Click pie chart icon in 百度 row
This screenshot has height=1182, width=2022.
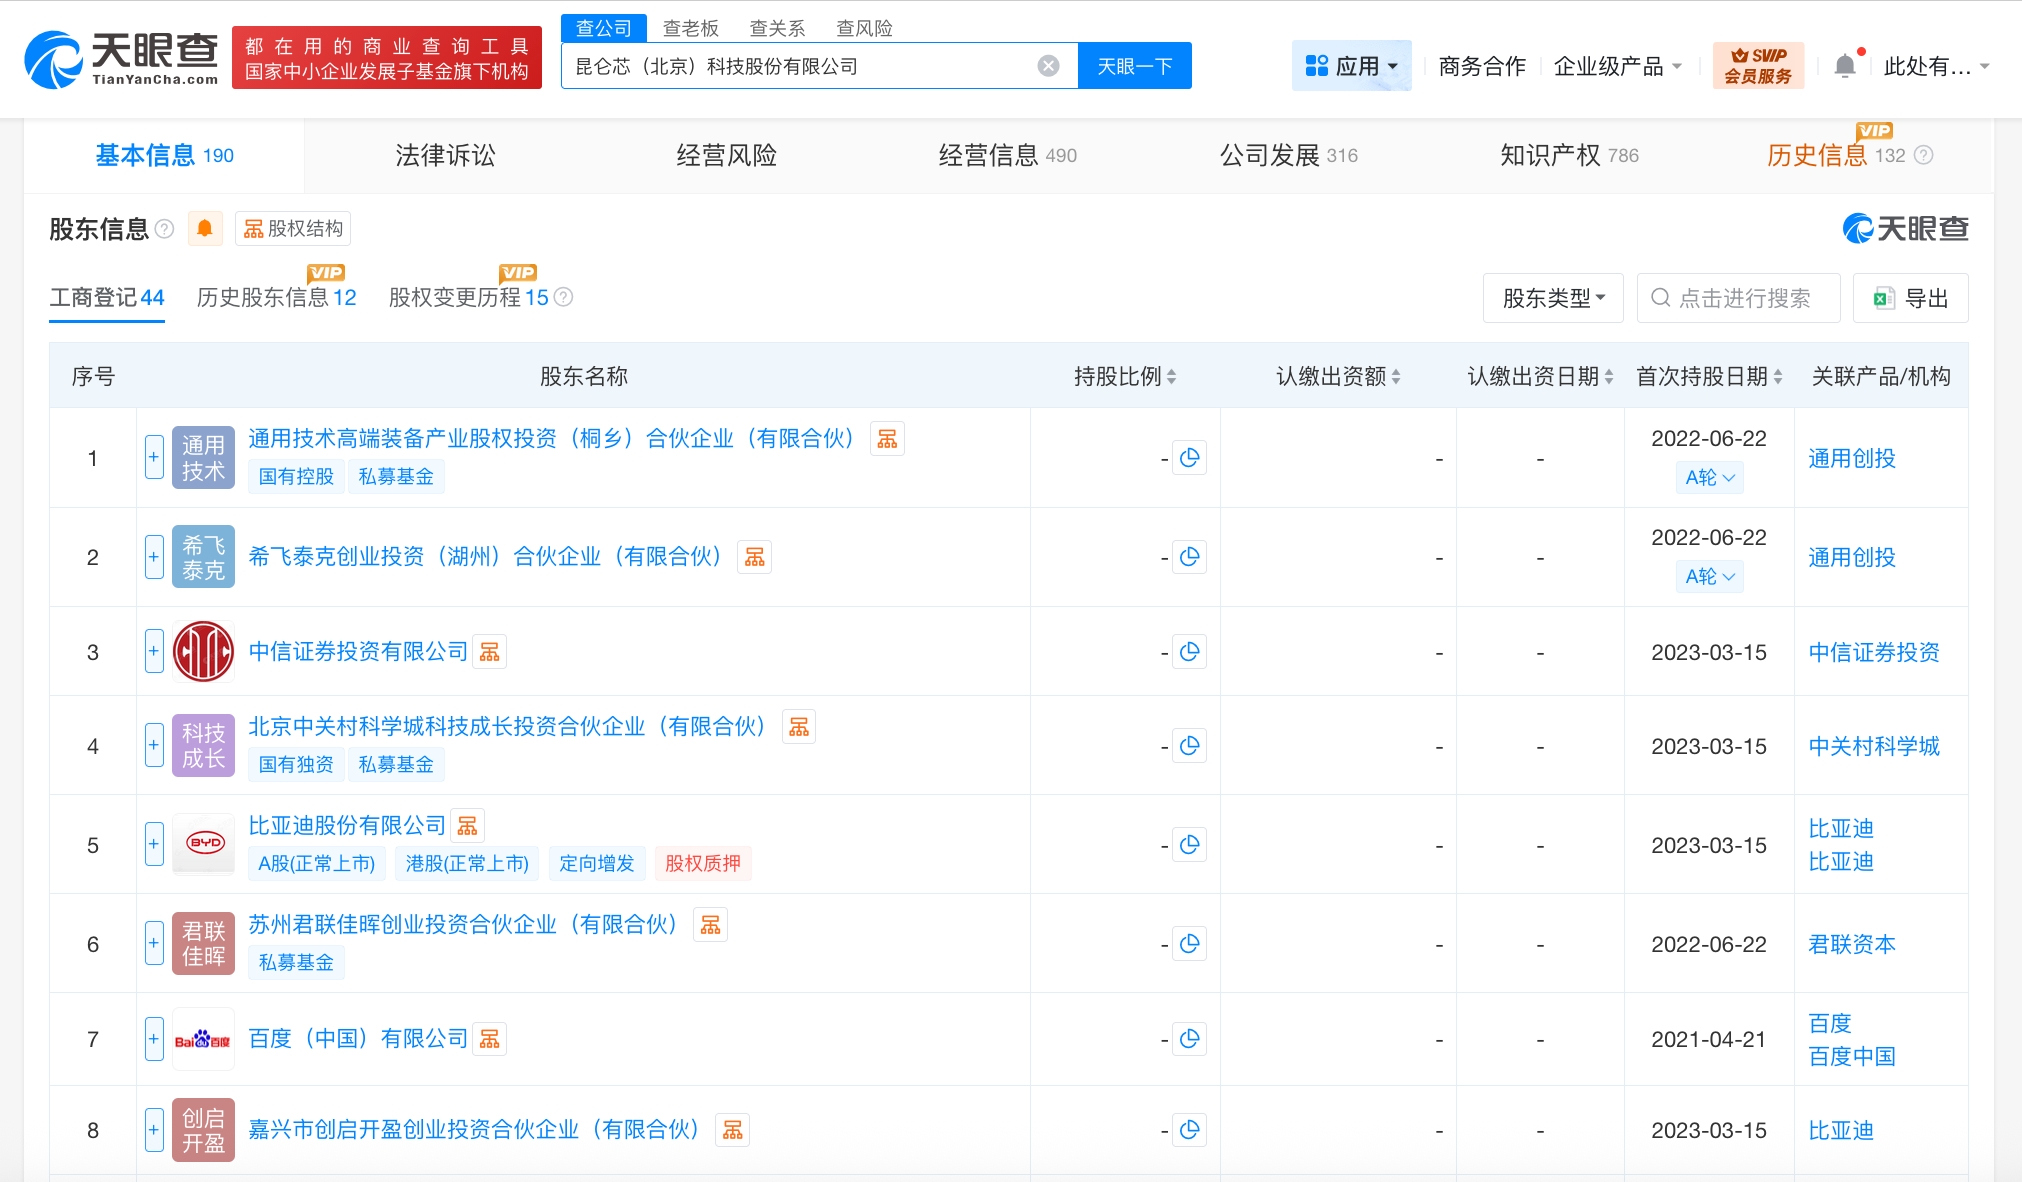pyautogui.click(x=1189, y=1039)
